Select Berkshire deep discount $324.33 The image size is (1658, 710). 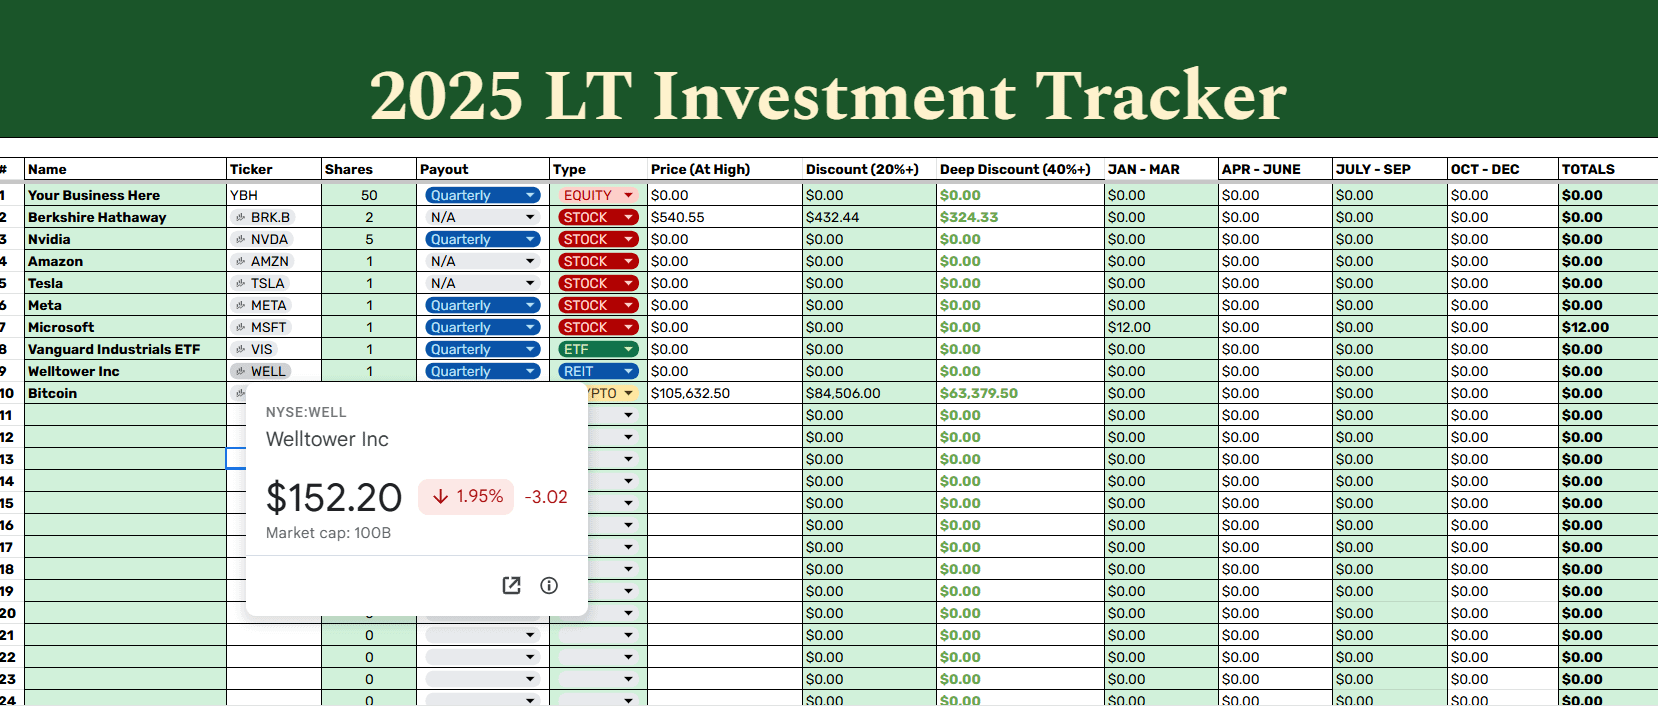point(1021,217)
